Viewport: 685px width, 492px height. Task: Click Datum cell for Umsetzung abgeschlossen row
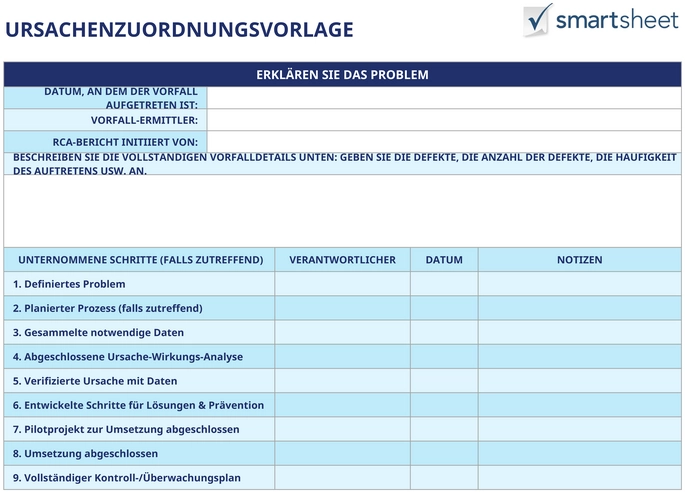[444, 454]
